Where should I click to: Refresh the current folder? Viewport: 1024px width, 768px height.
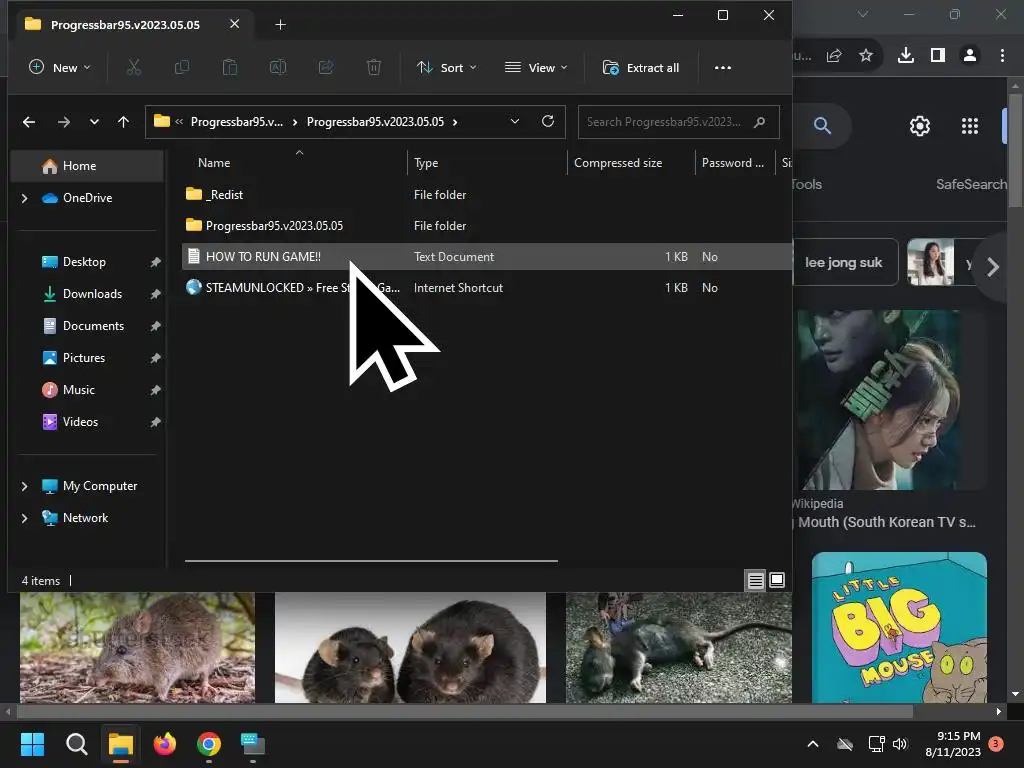click(x=548, y=121)
